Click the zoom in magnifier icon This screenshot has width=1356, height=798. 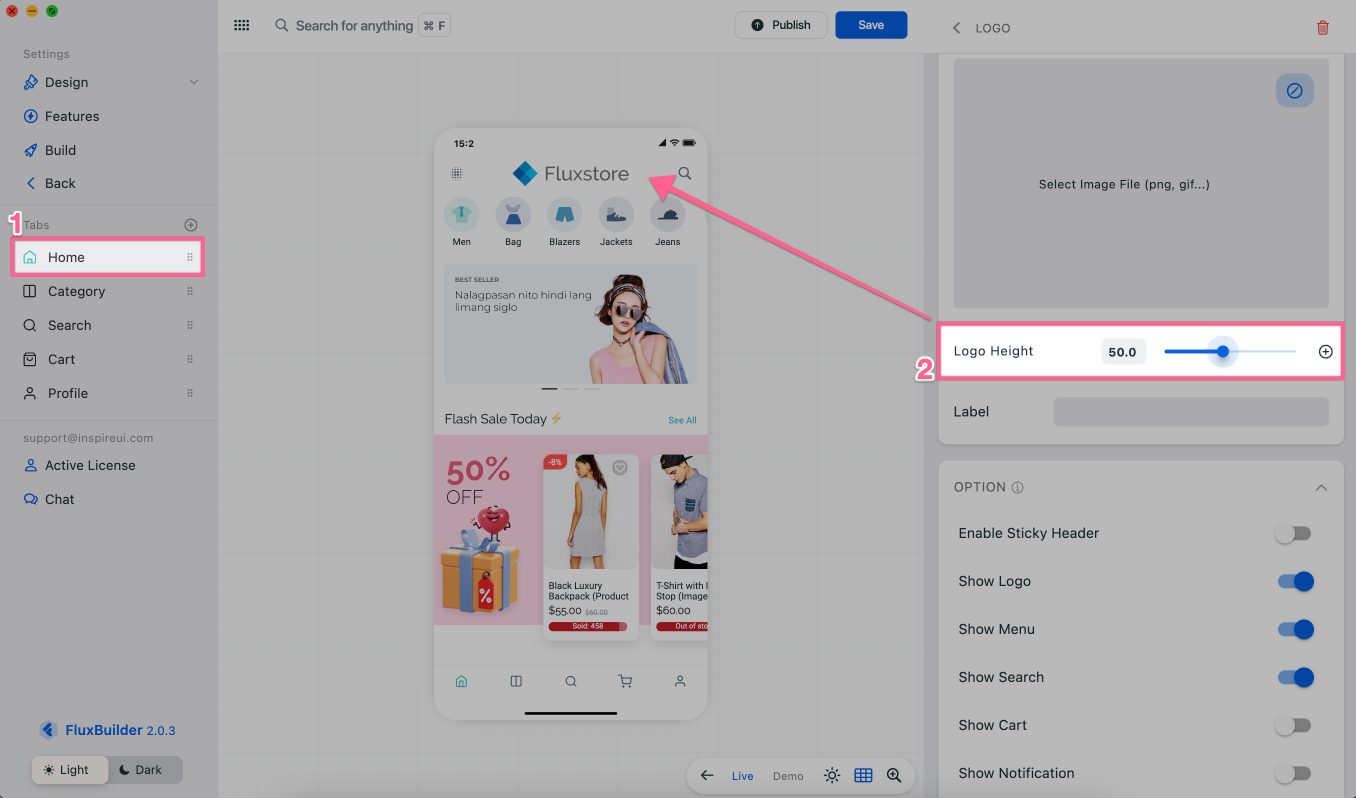click(x=894, y=776)
